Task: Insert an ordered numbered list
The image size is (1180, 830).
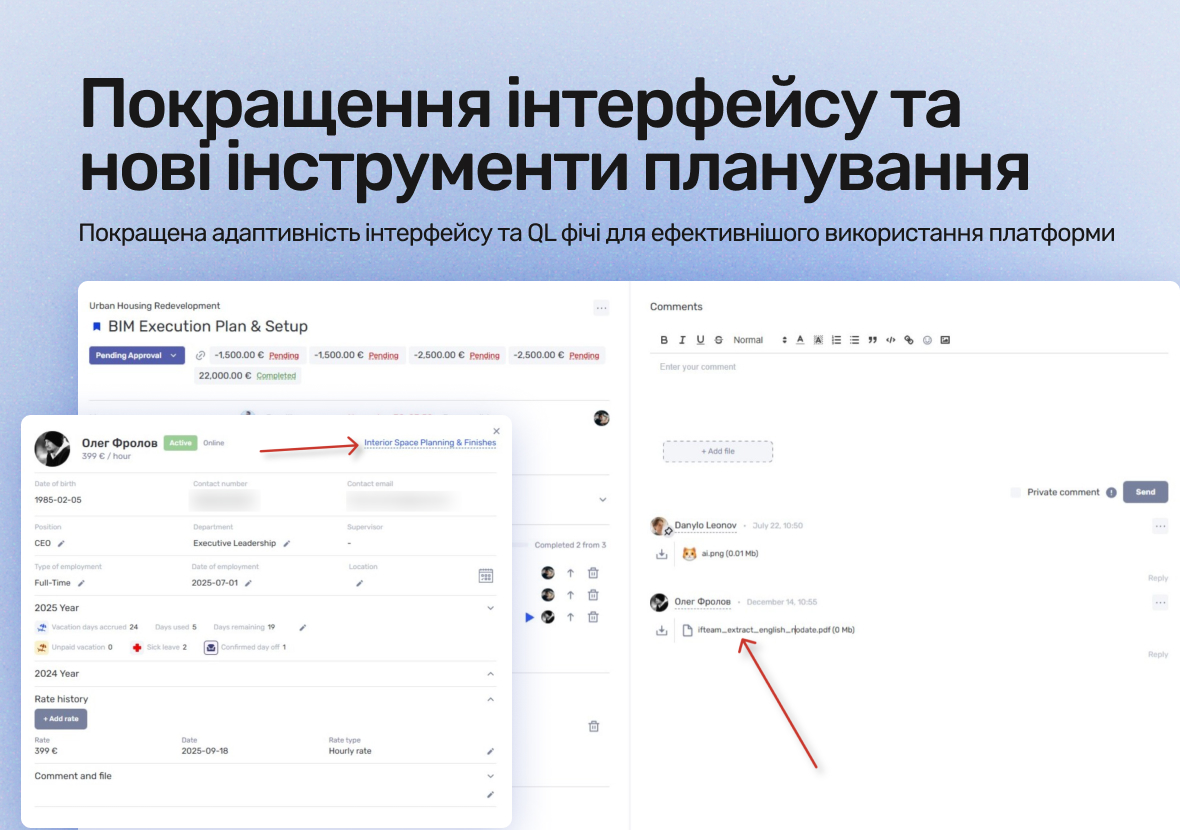Action: [836, 340]
